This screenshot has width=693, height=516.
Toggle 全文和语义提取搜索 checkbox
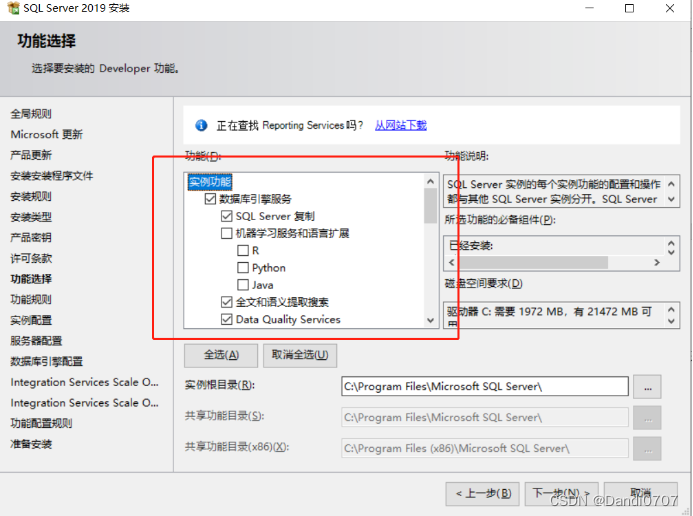coord(227,302)
